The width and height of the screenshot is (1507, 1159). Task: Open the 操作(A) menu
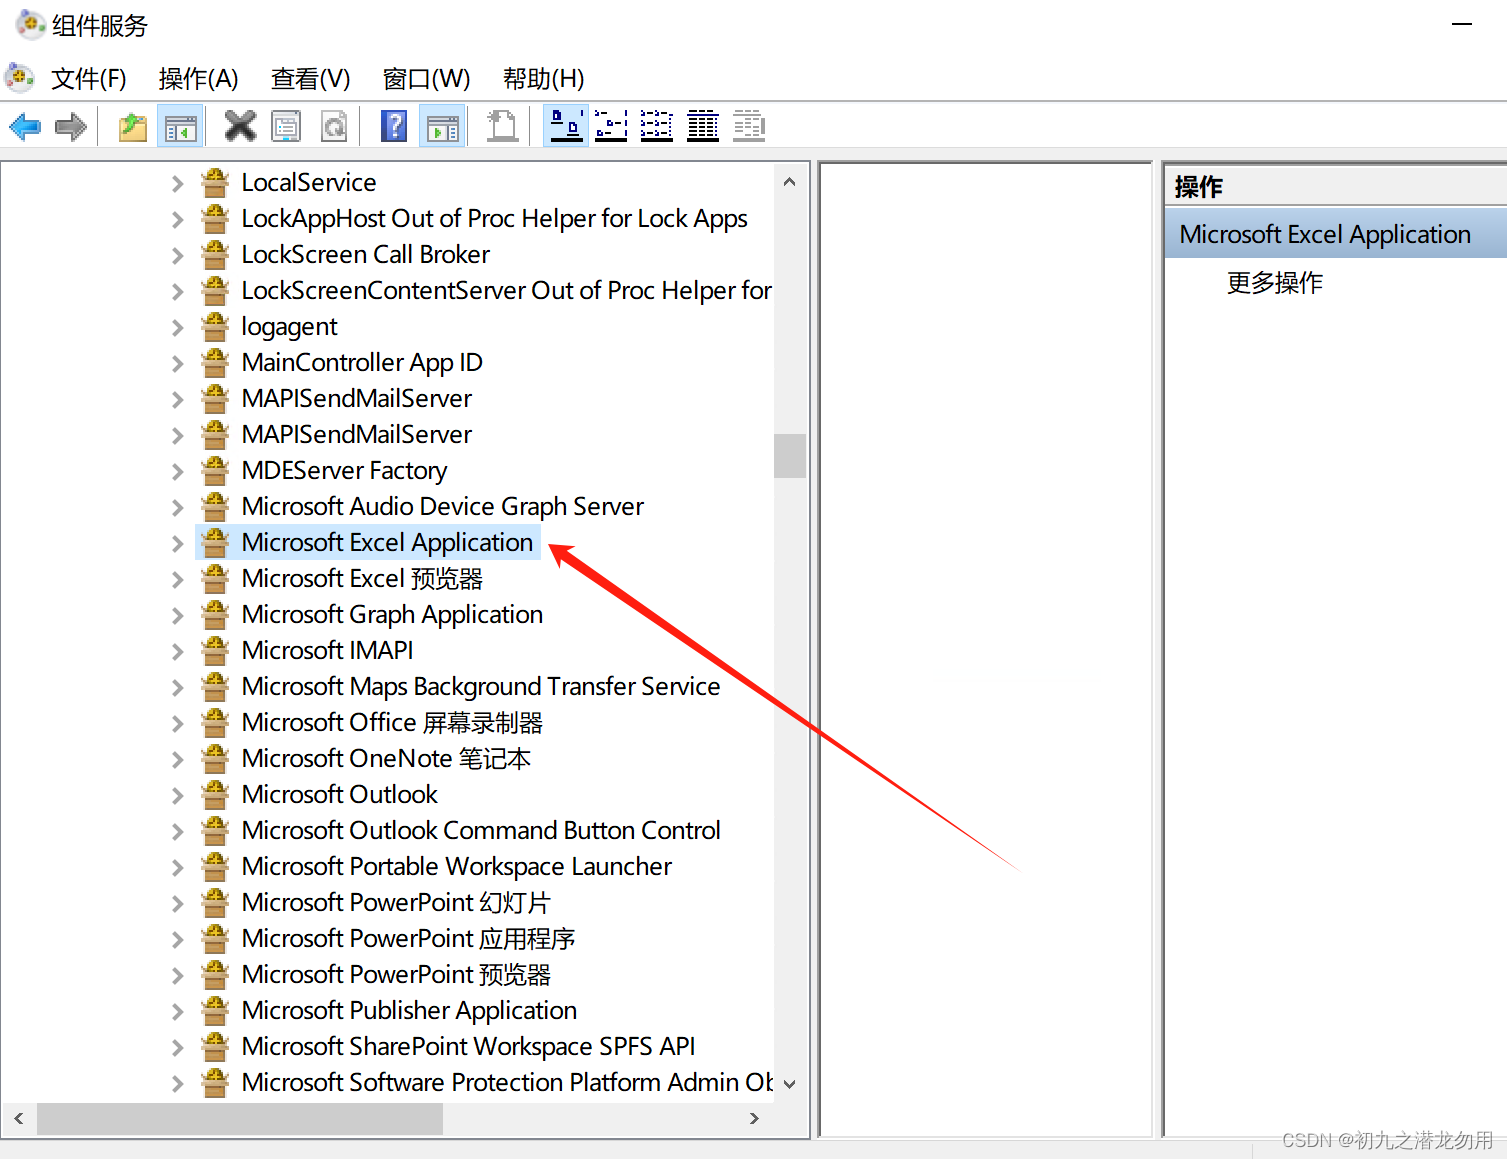point(198,78)
